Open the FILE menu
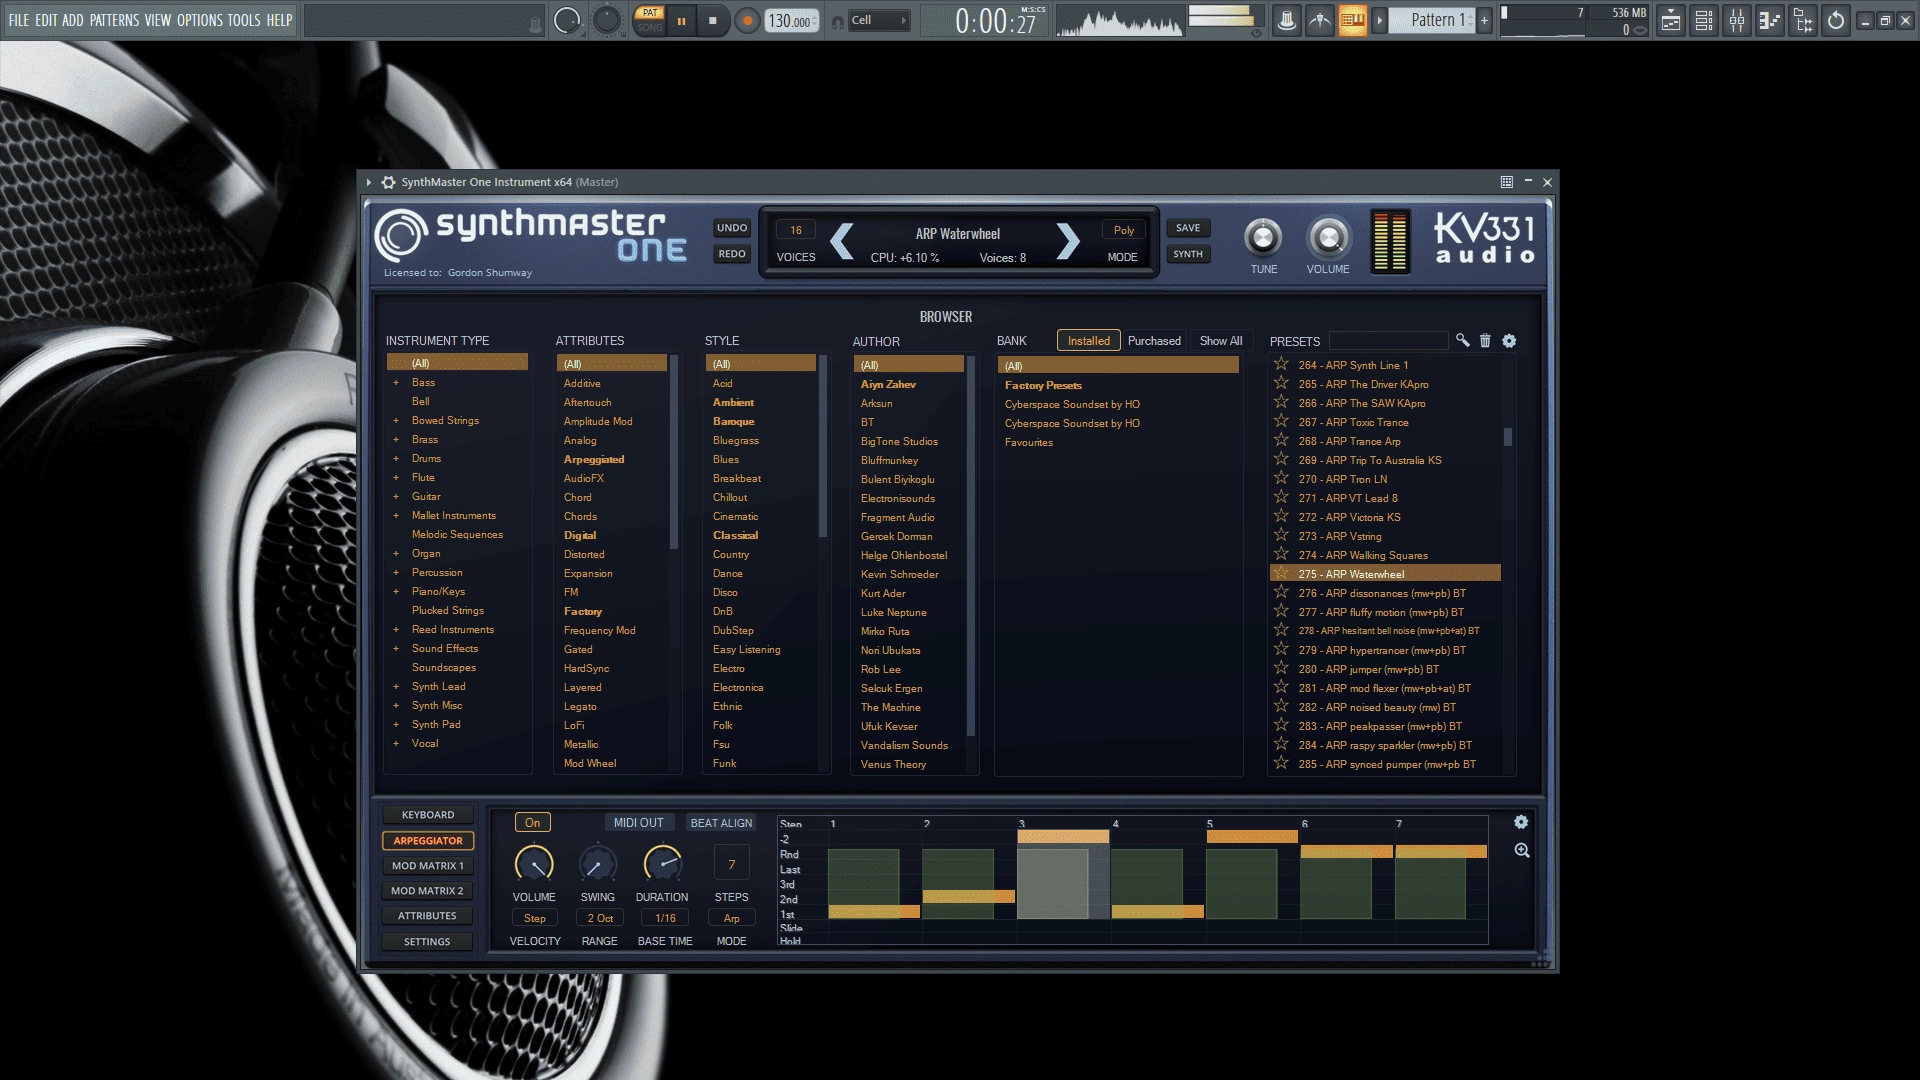The width and height of the screenshot is (1920, 1080). (18, 20)
